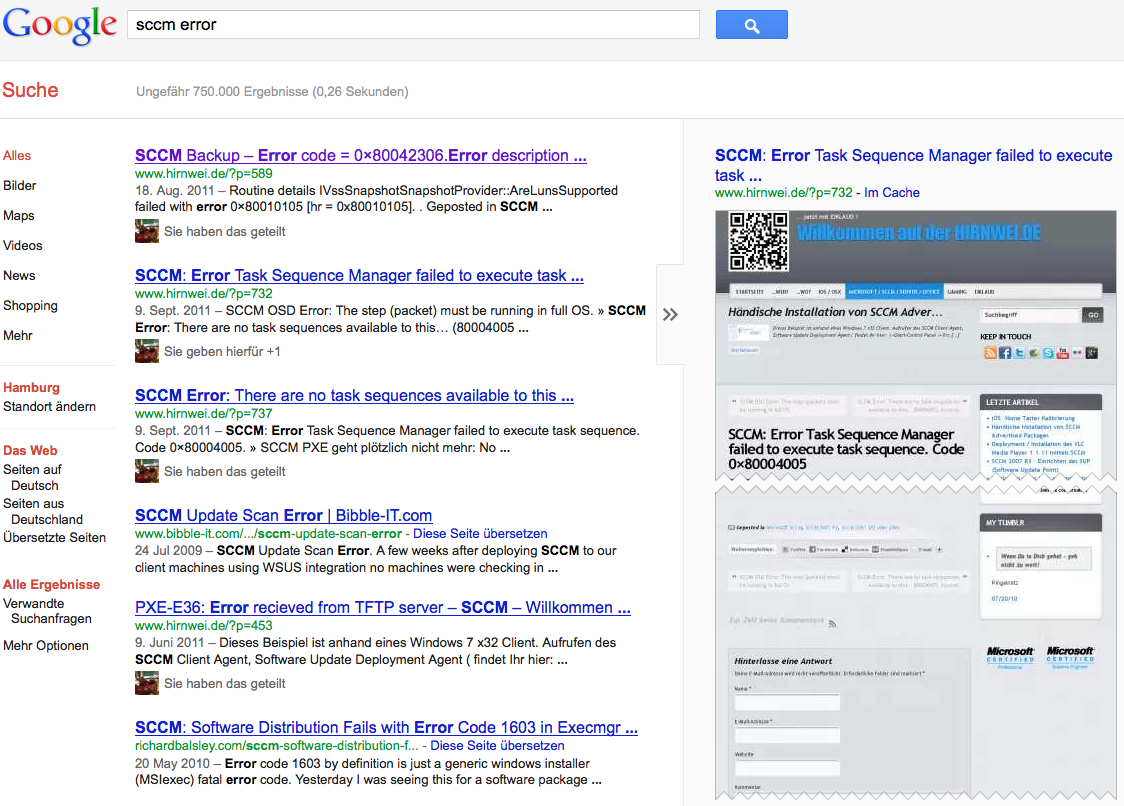
Task: Click the avatar under the "no task sequences" result
Action: point(147,471)
